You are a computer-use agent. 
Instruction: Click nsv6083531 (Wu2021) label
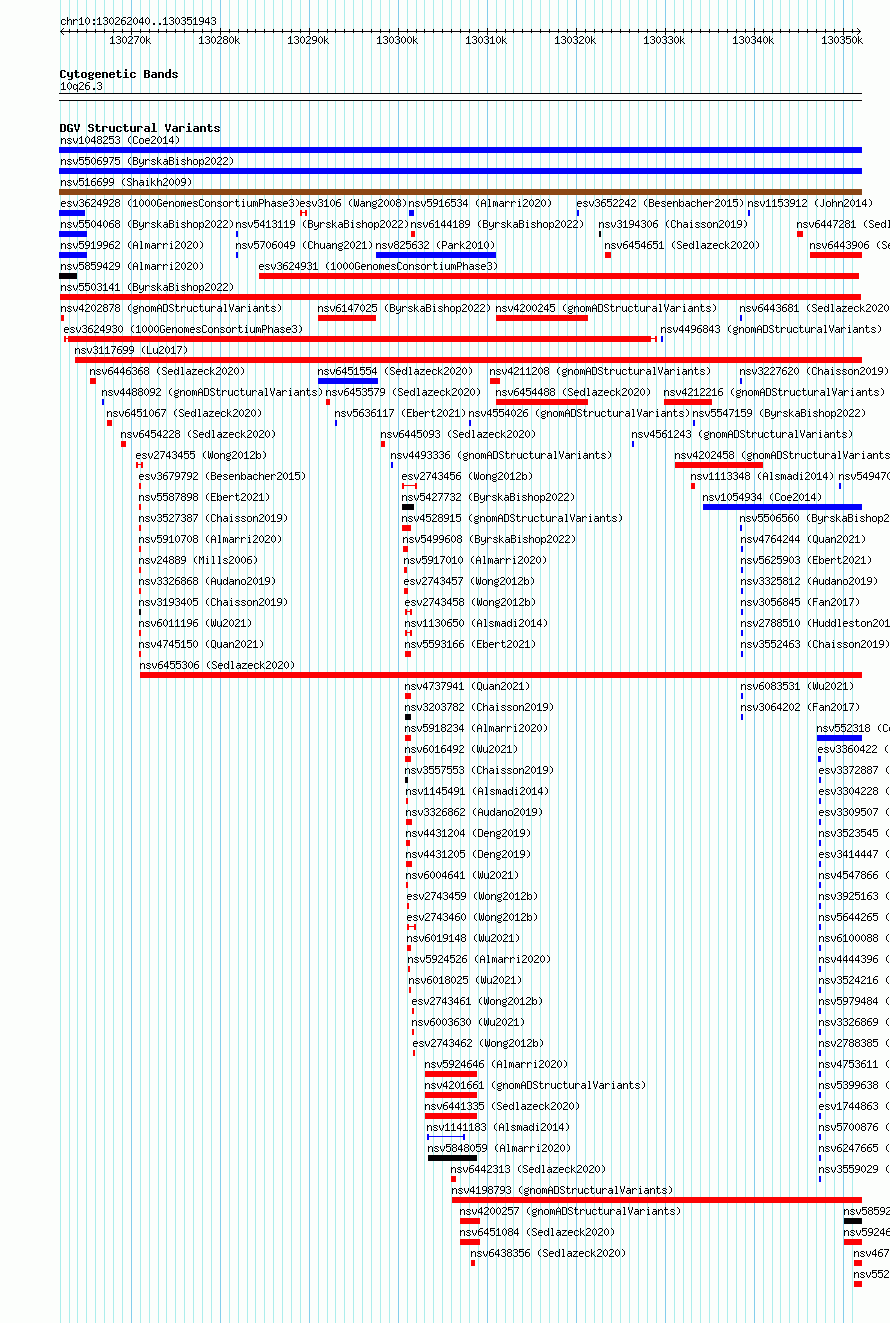click(x=797, y=686)
